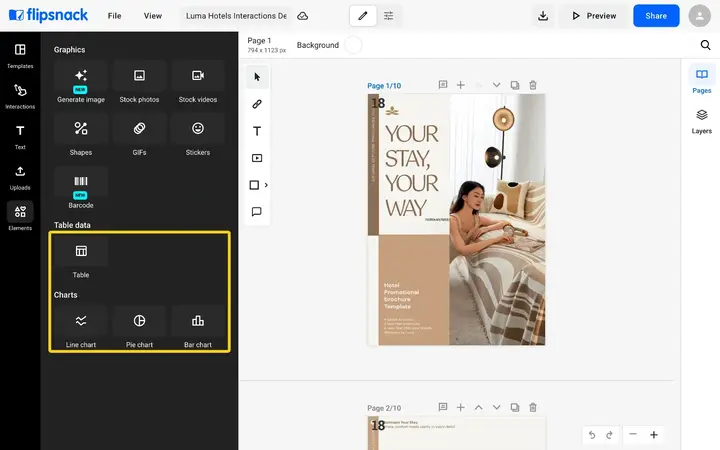
Task: Click the blue Share button
Action: (x=656, y=16)
